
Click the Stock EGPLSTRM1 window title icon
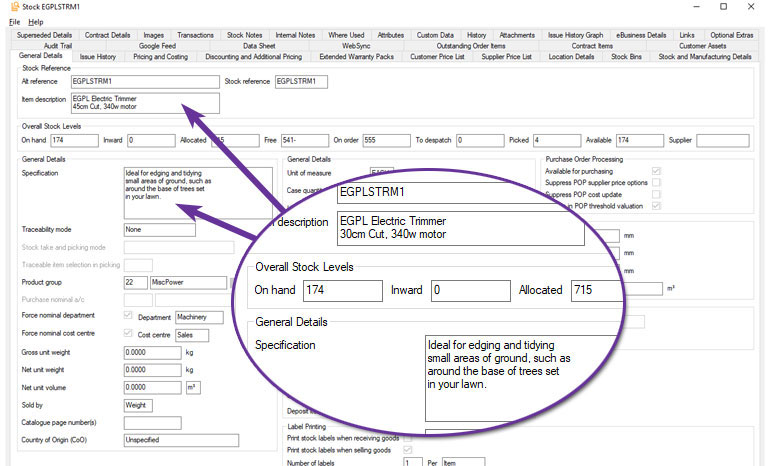[15, 6]
